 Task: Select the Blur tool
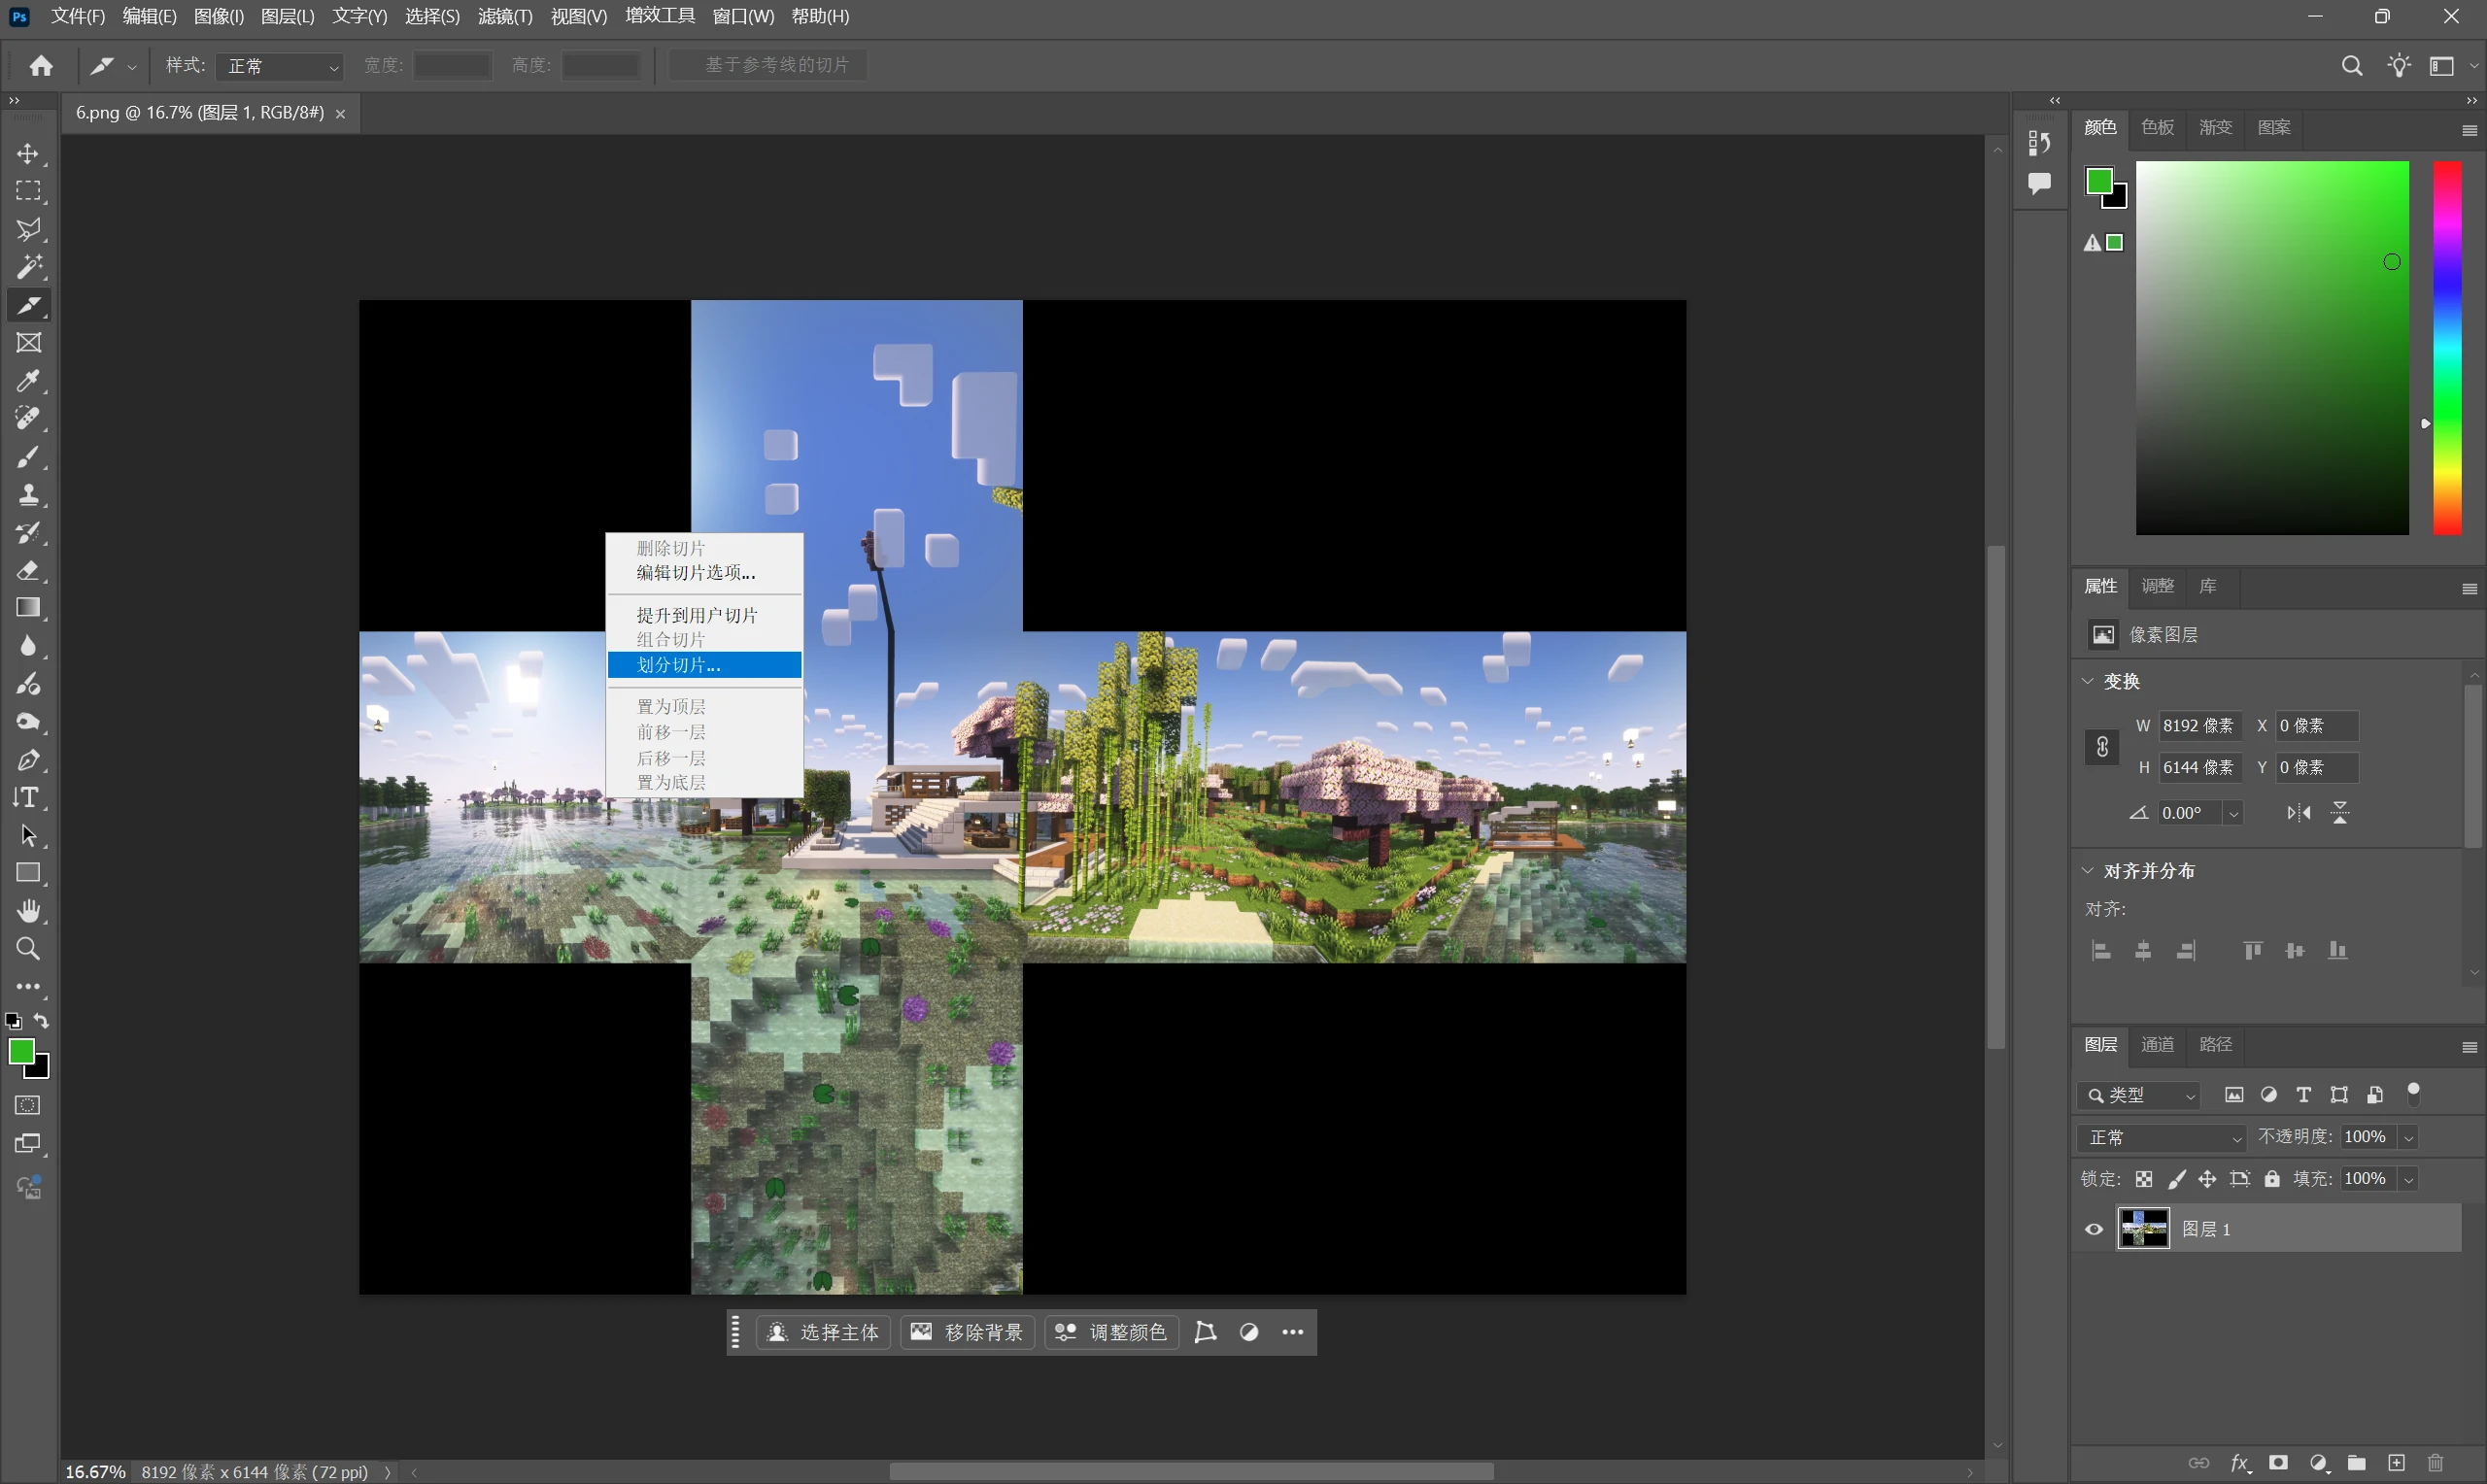coord(28,646)
